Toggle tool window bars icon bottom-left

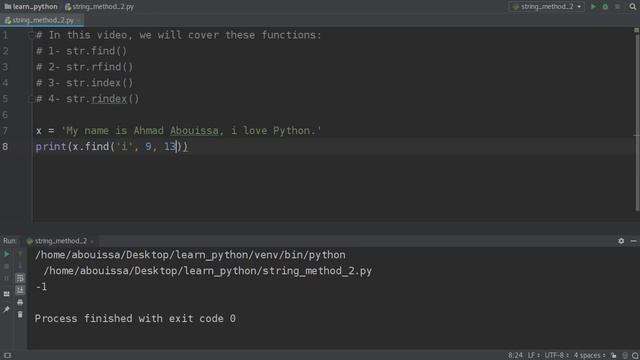[x=7, y=355]
